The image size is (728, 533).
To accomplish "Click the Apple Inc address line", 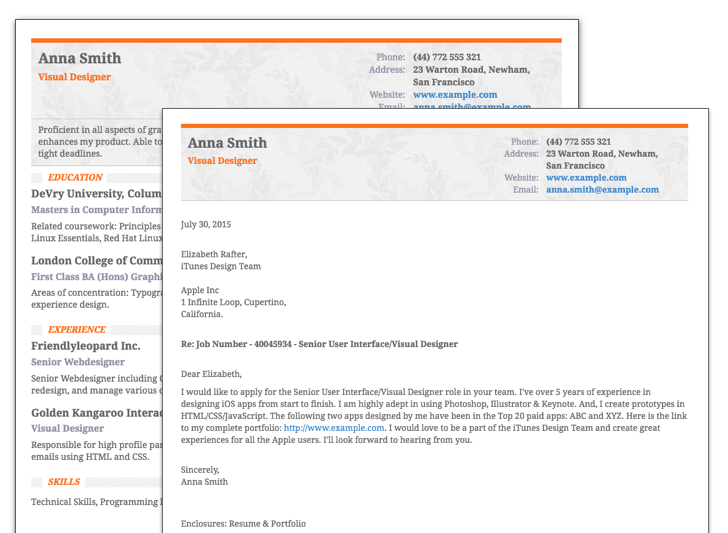I will [200, 290].
